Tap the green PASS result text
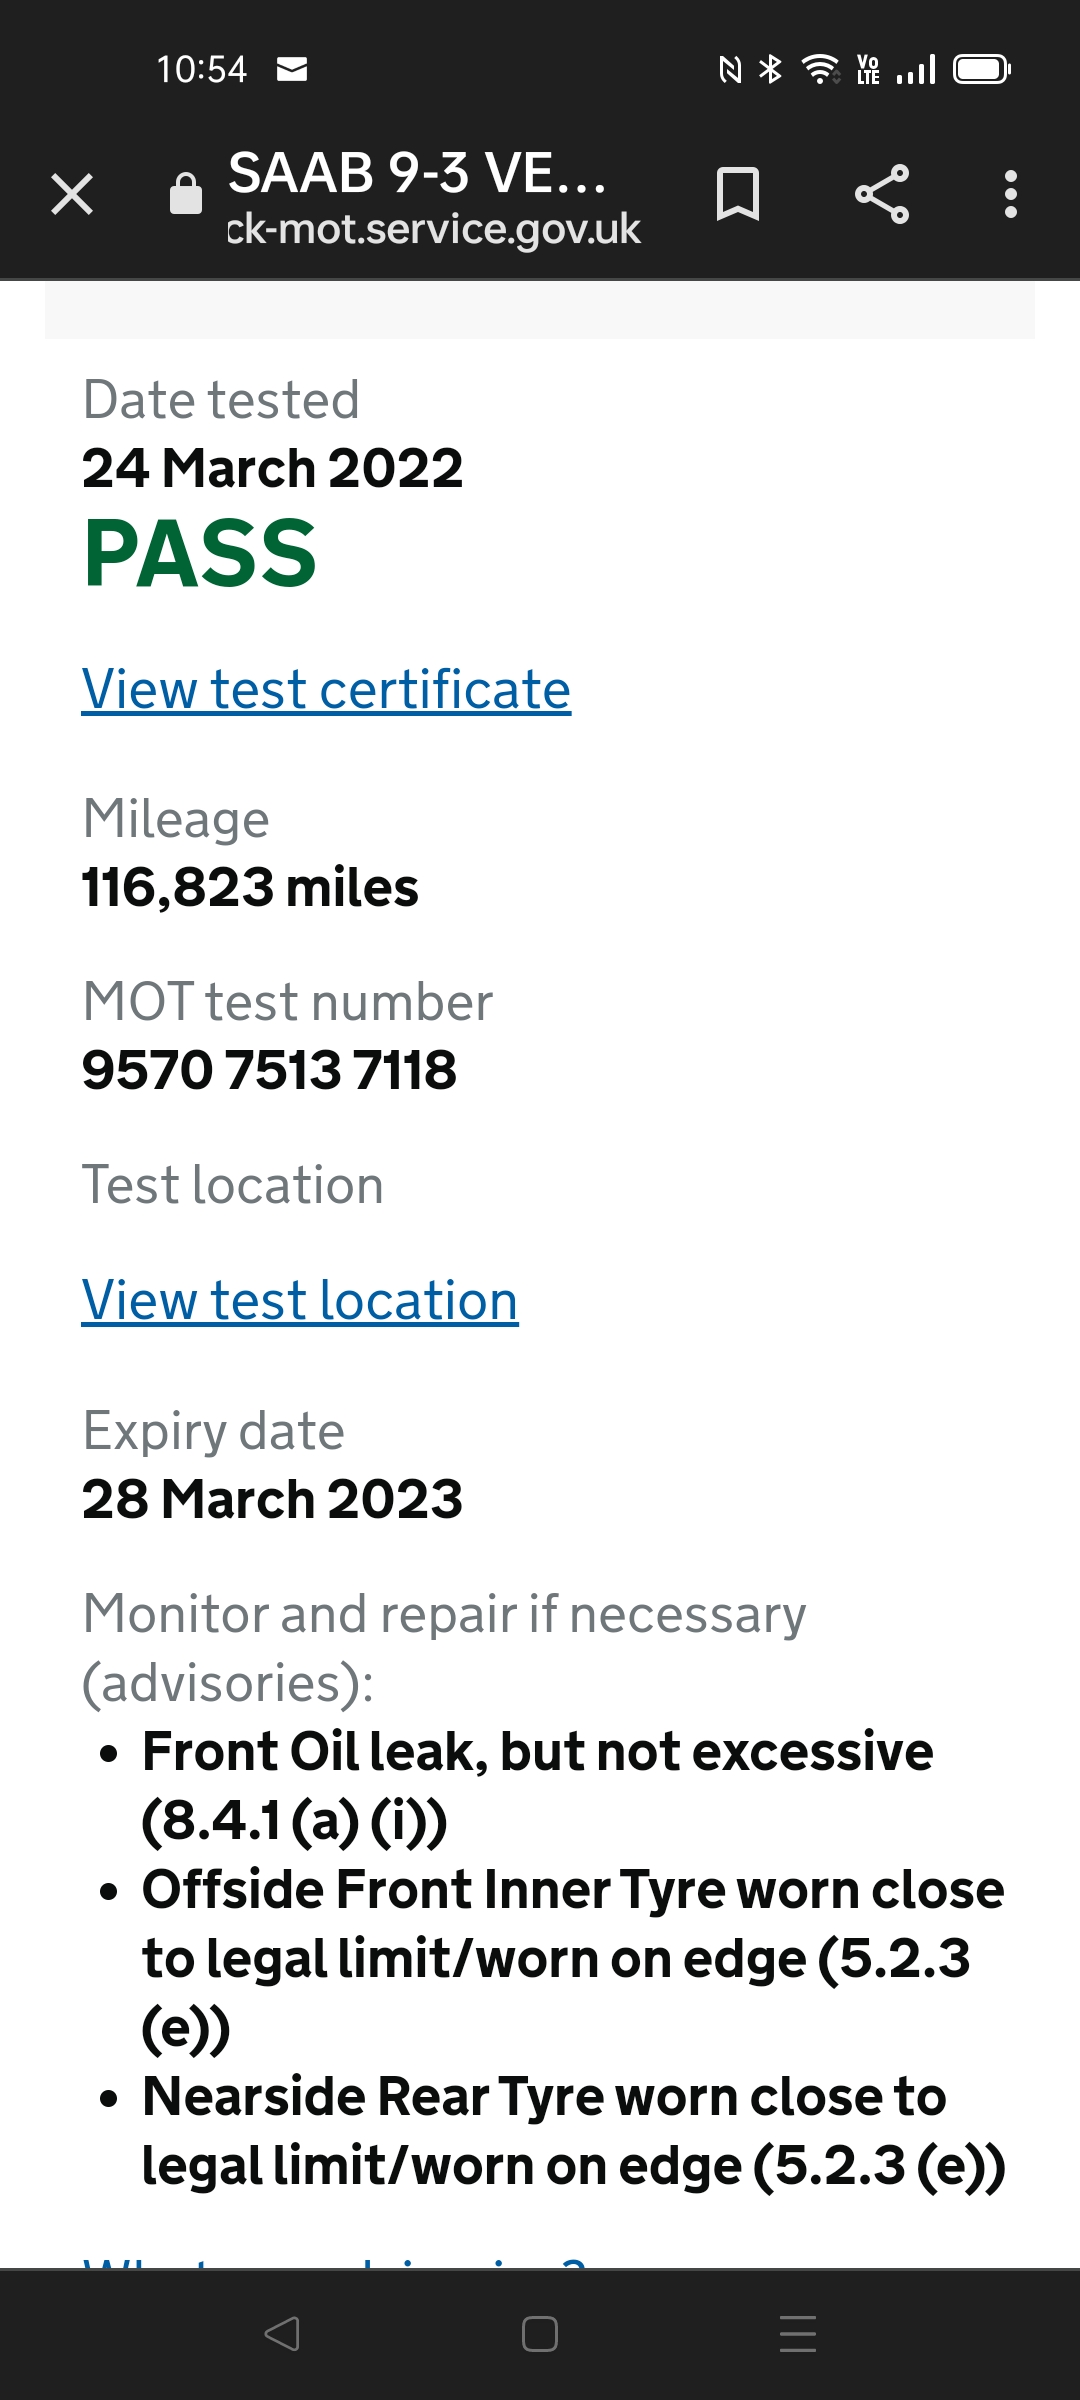1080x2400 pixels. click(200, 554)
